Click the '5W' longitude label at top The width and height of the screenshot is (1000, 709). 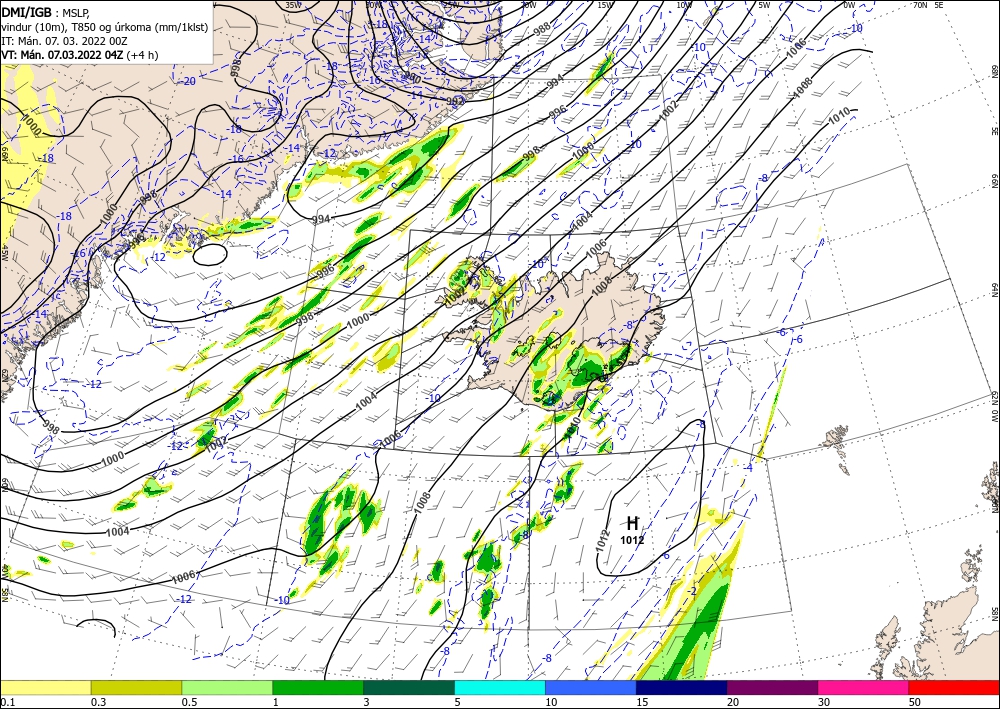764,5
